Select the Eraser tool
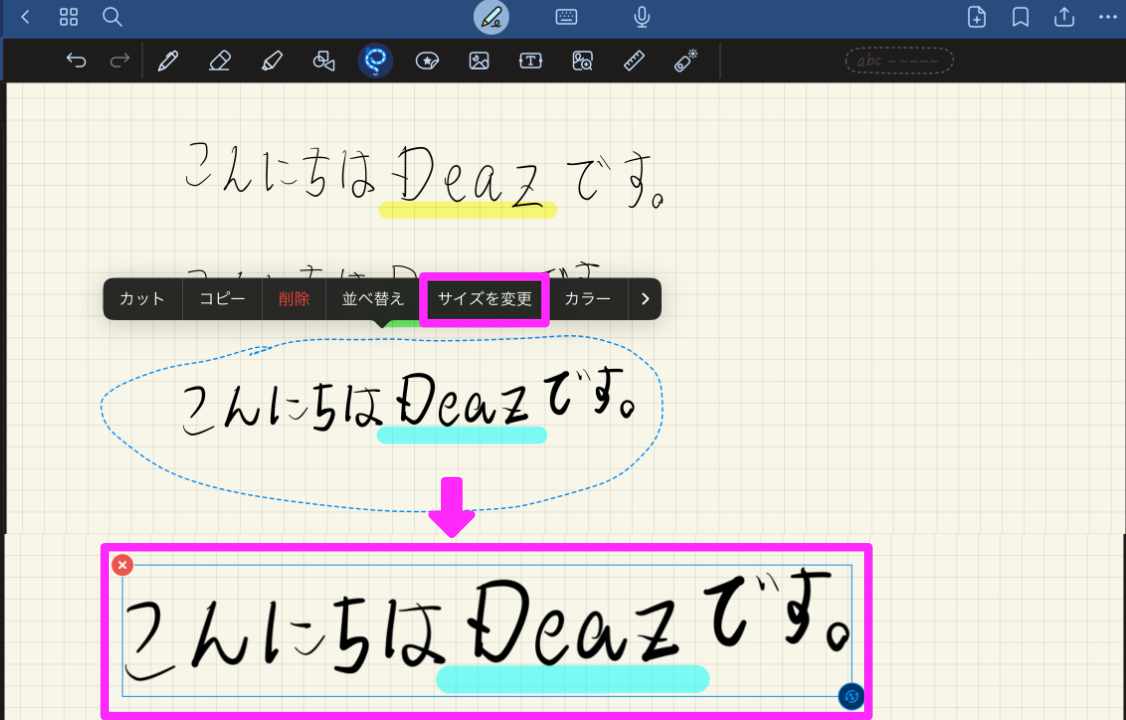 click(221, 60)
